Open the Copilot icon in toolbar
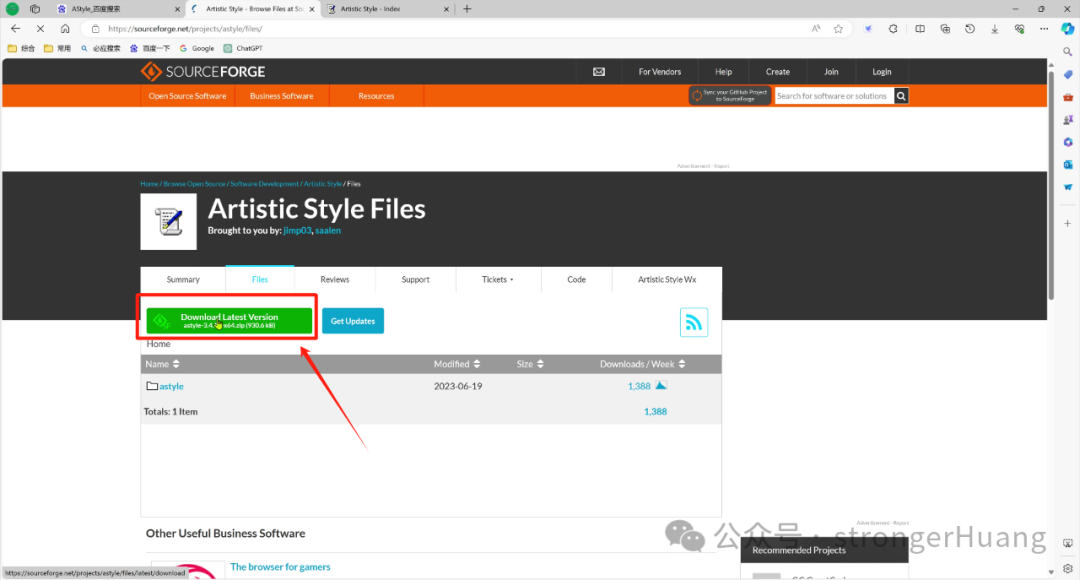 tap(1068, 28)
